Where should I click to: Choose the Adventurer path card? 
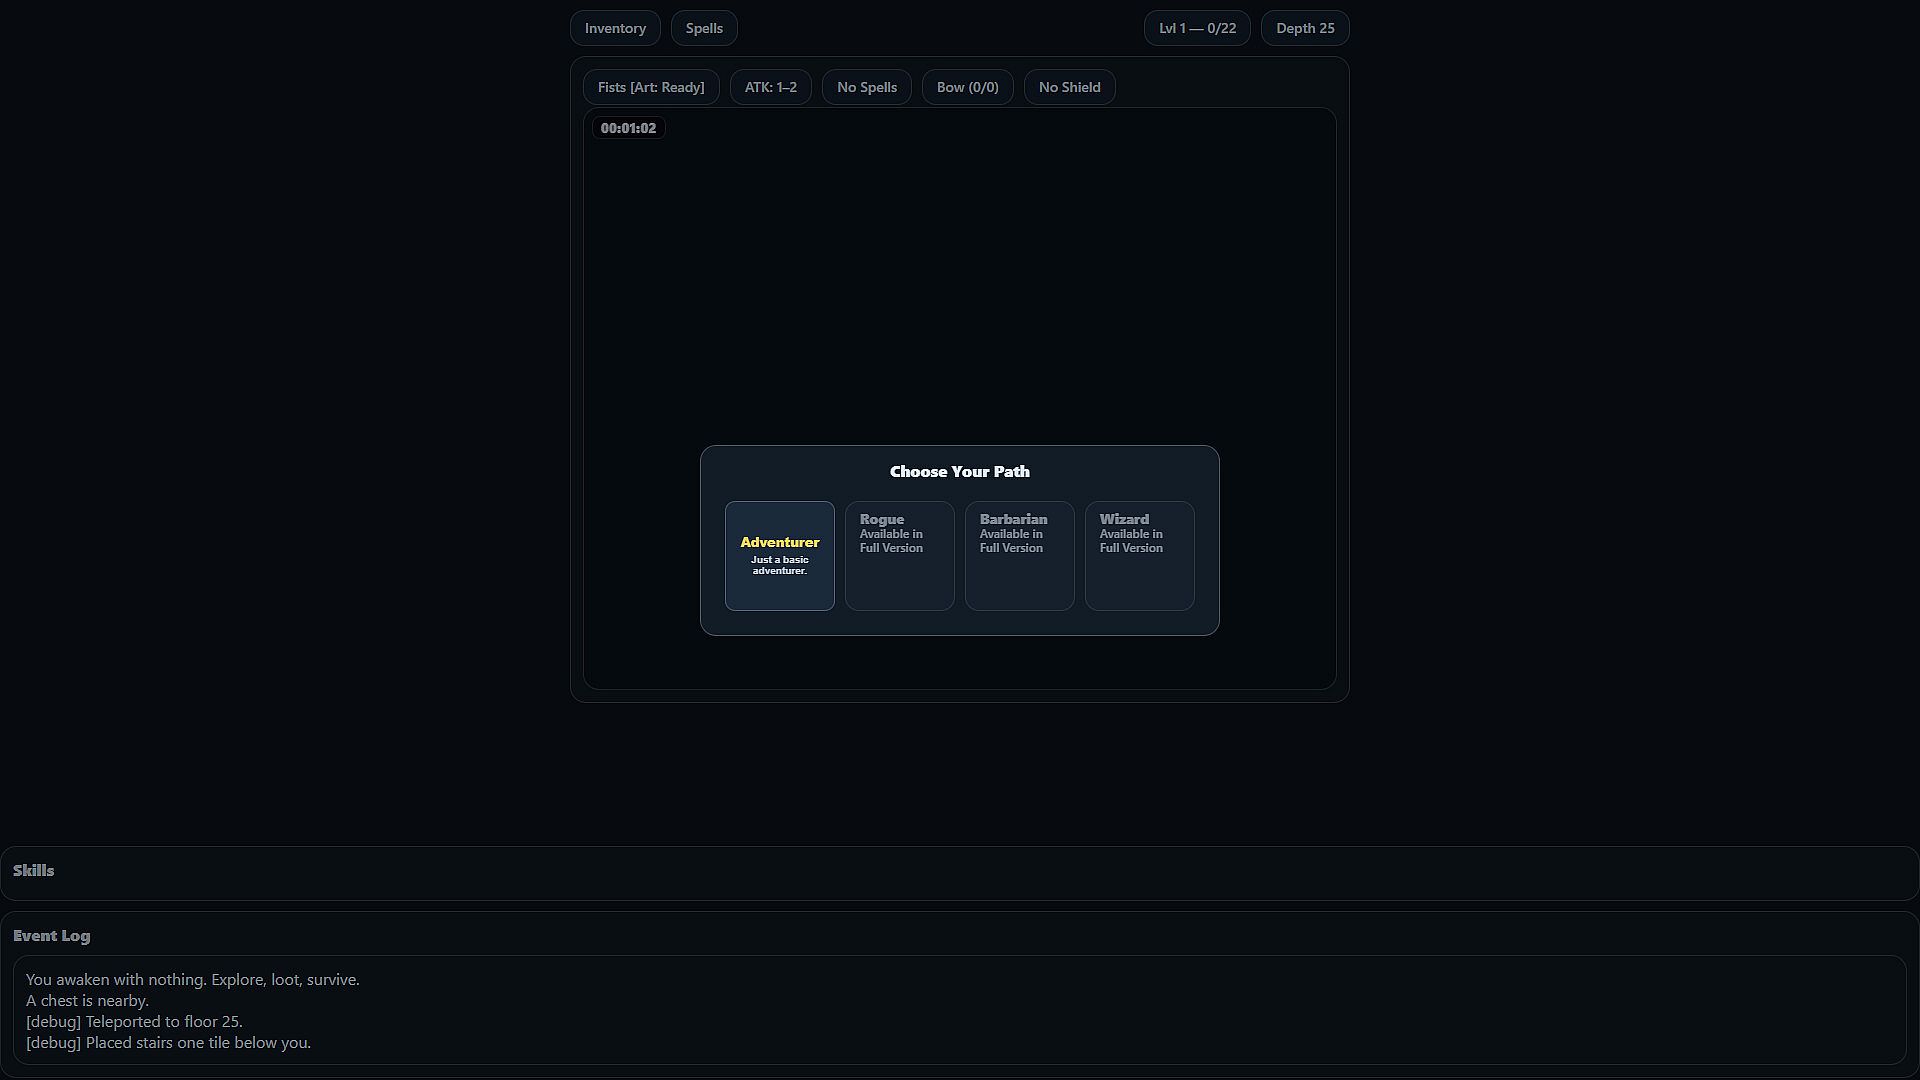click(779, 555)
